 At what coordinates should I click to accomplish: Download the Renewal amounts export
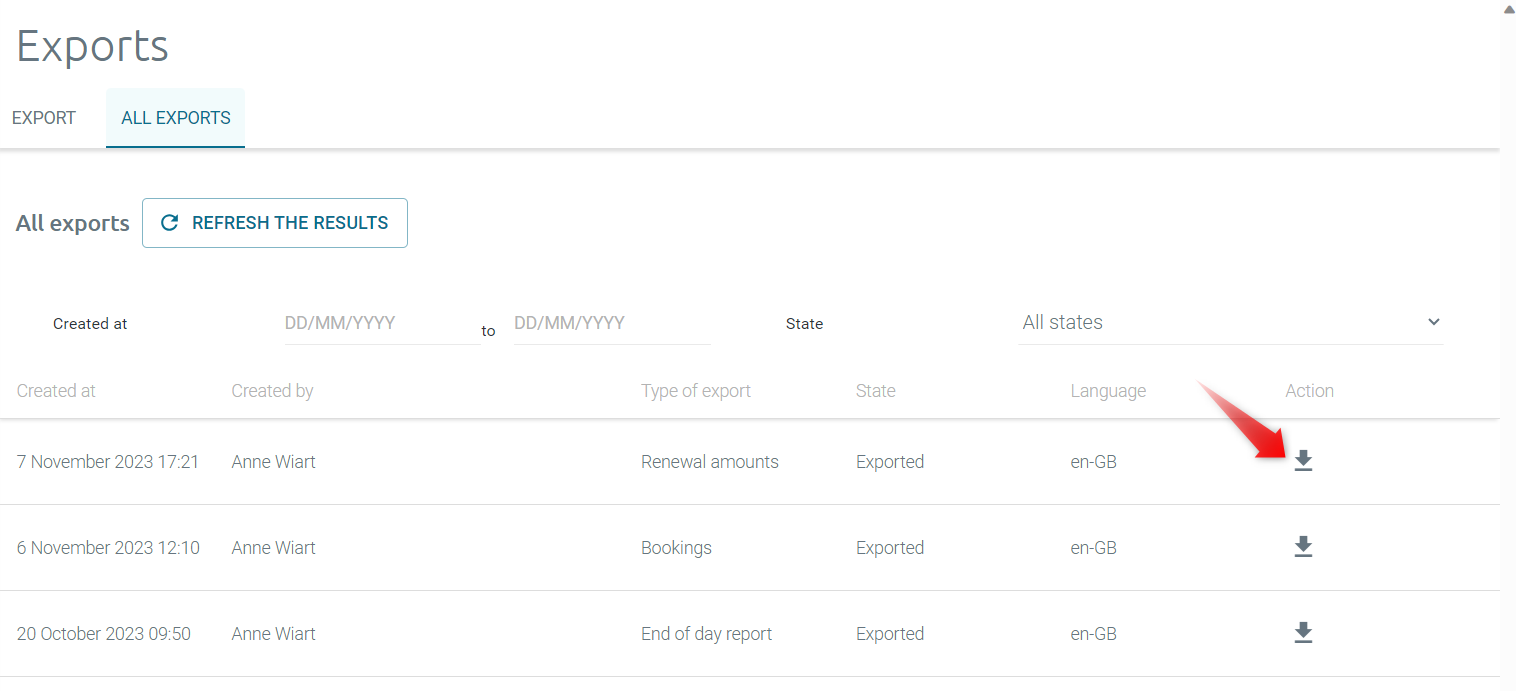tap(1303, 461)
